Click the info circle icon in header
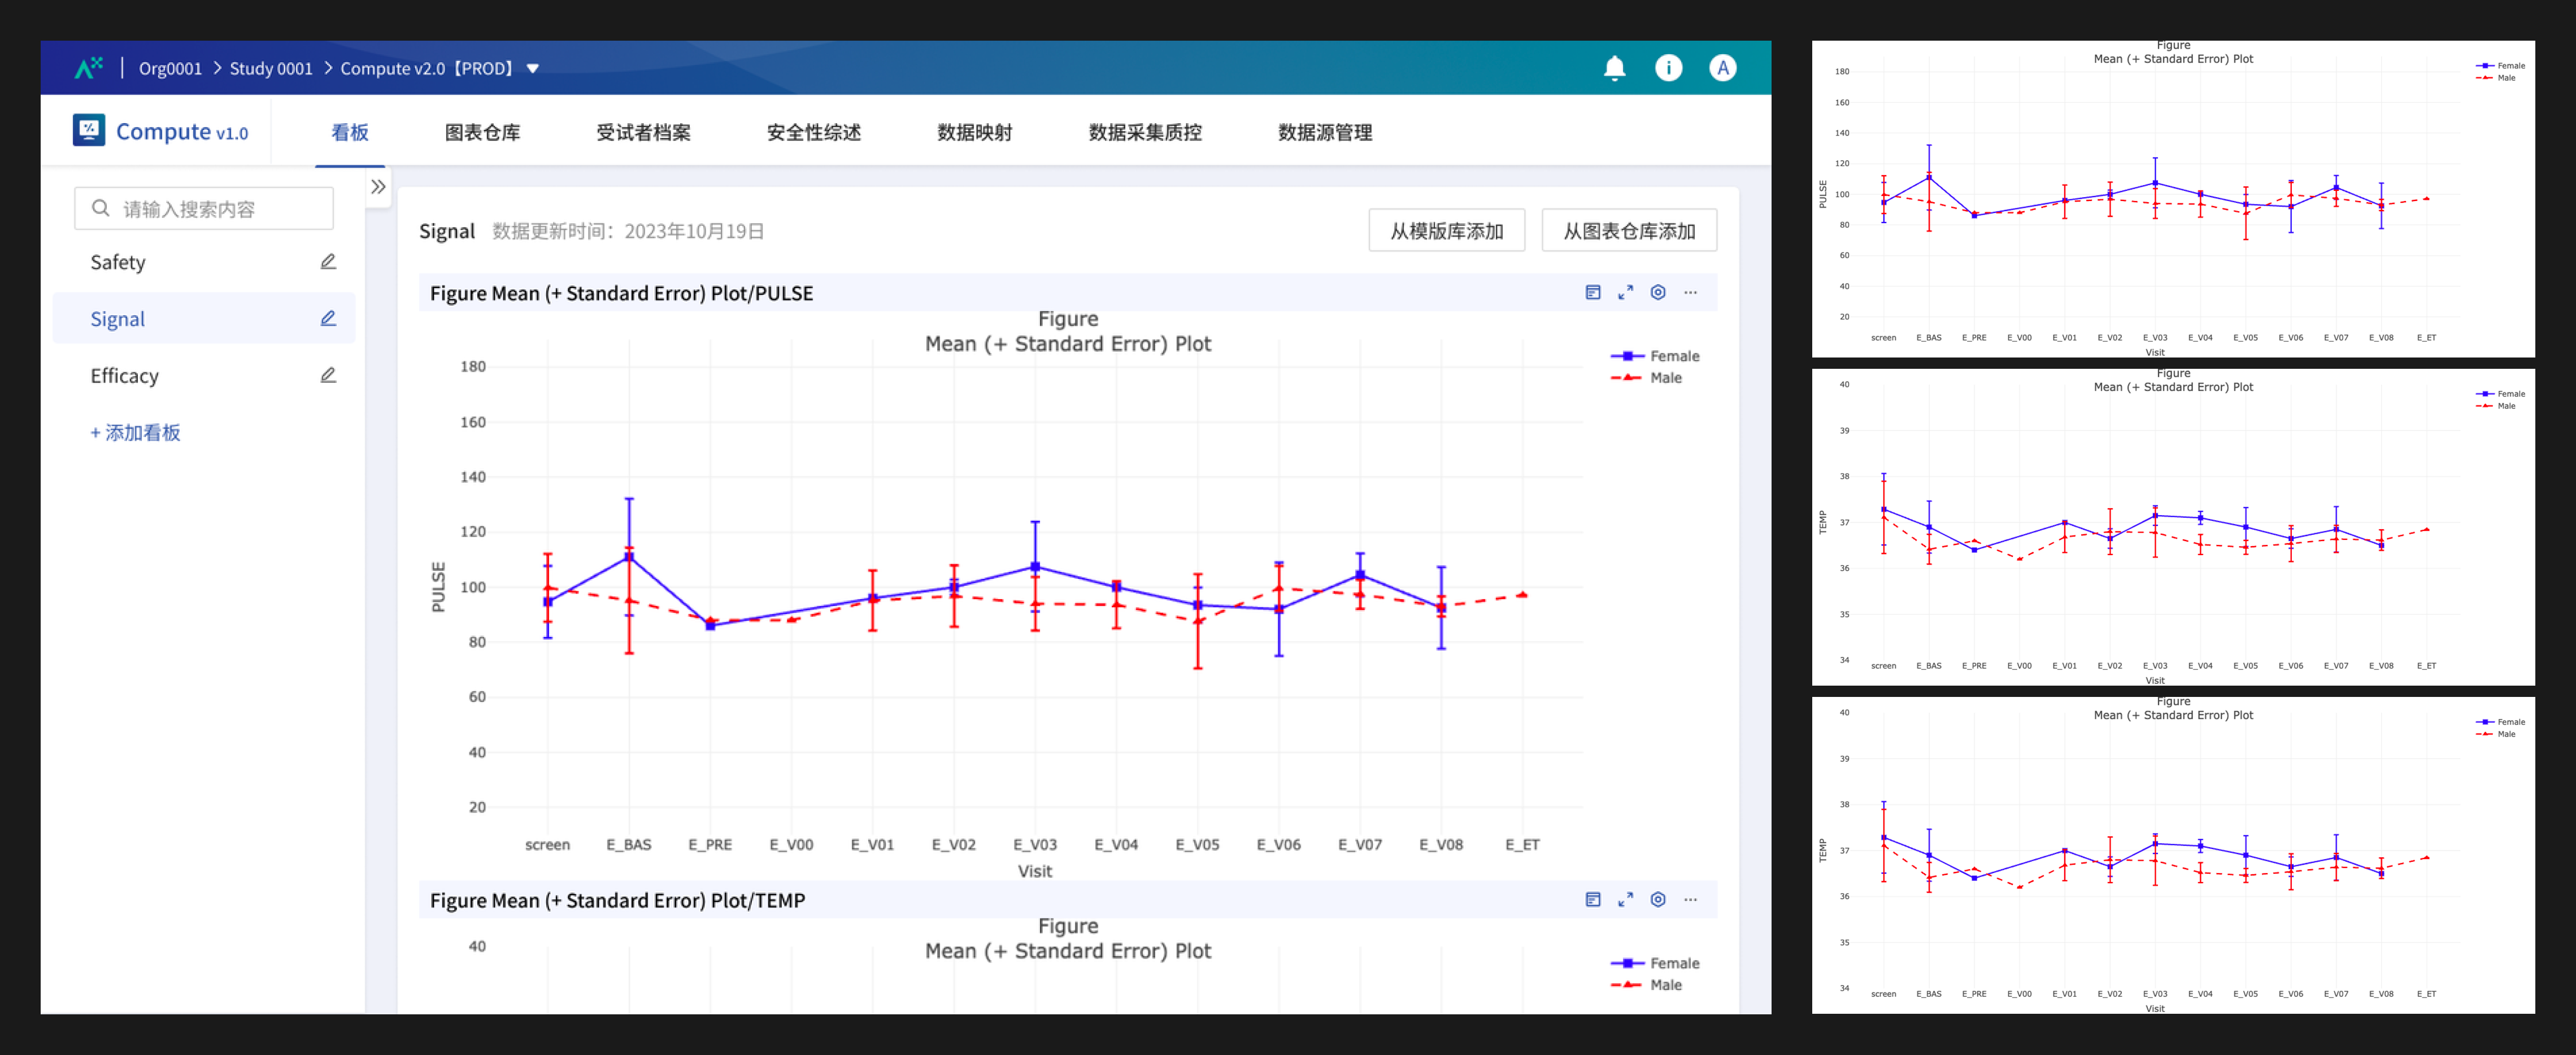 (x=1668, y=68)
